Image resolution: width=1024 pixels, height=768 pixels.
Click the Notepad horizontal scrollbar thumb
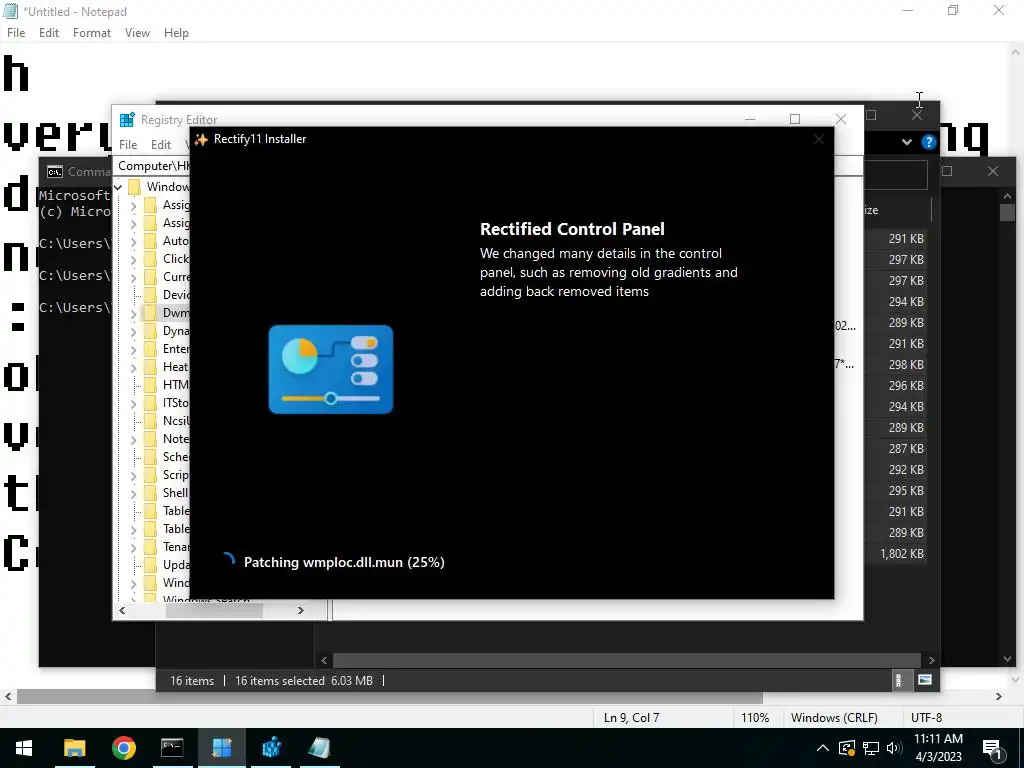click(389, 697)
